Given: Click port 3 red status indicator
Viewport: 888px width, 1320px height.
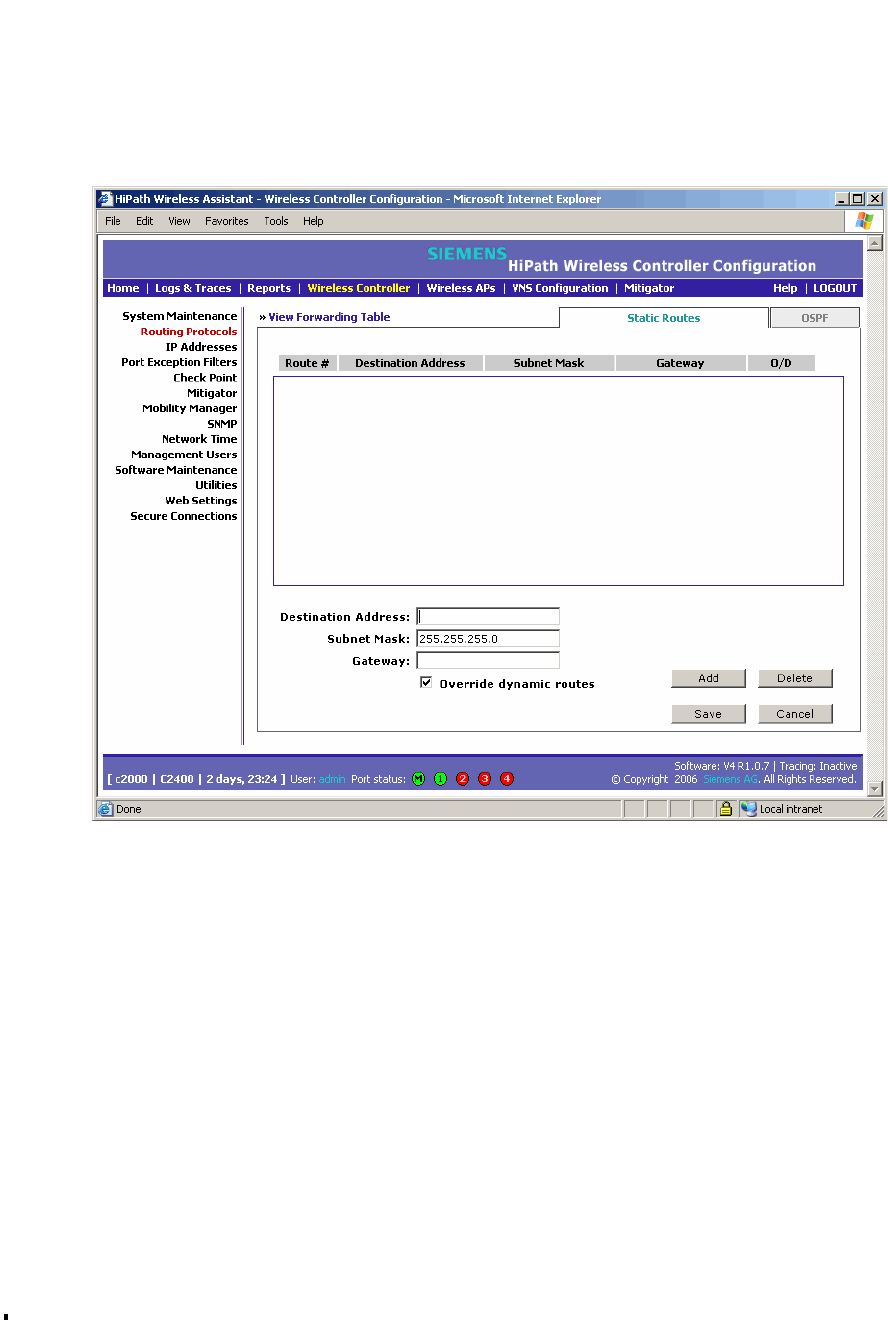Looking at the screenshot, I should pos(484,779).
